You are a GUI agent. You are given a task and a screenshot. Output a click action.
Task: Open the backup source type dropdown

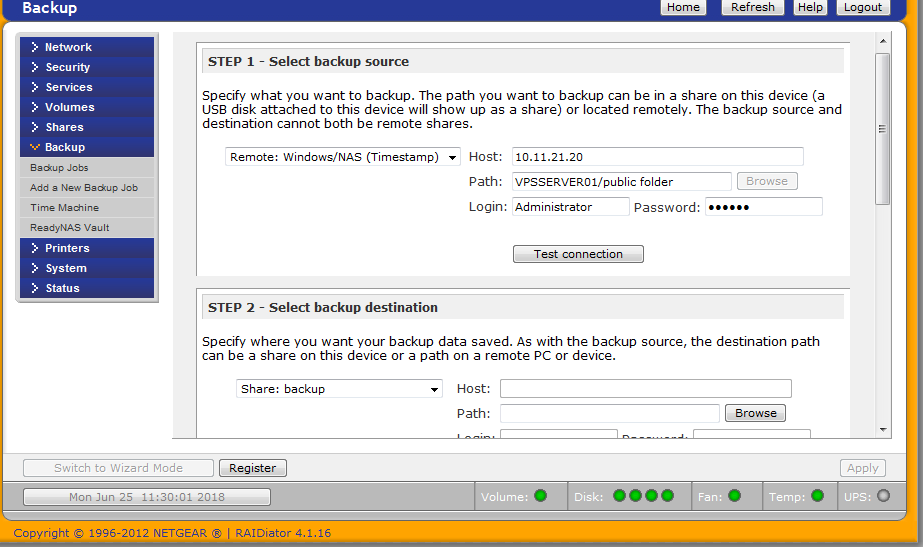(x=342, y=157)
